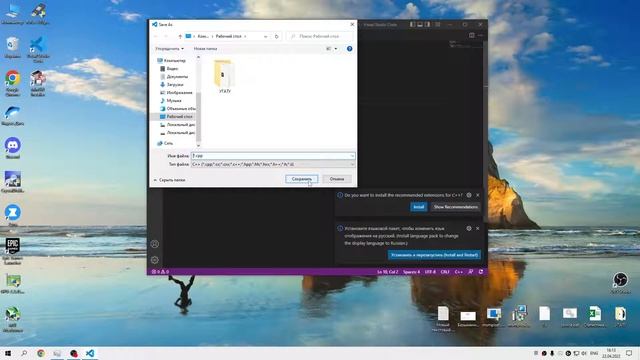This screenshot has height=360, width=640.
Task: Click the blue help icon in Save As
Action: [x=349, y=49]
